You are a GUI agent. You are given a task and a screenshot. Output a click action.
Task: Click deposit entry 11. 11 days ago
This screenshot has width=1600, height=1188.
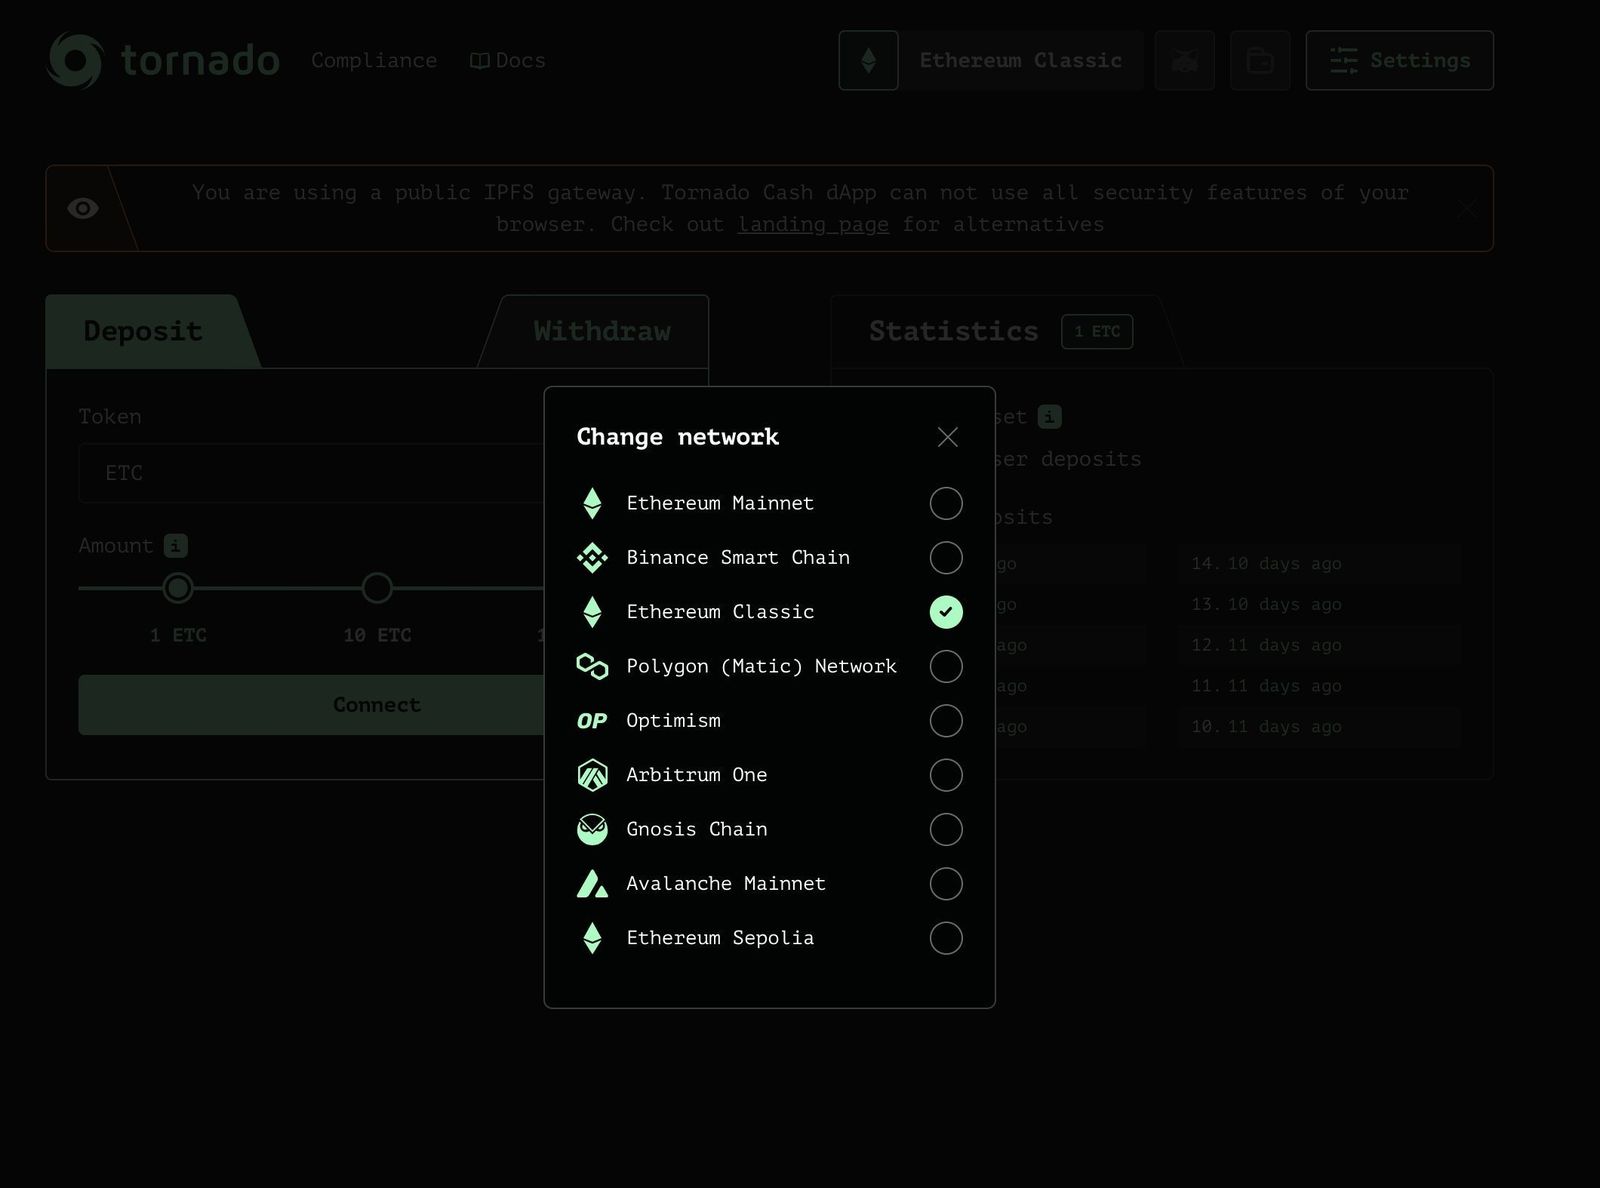point(1319,686)
